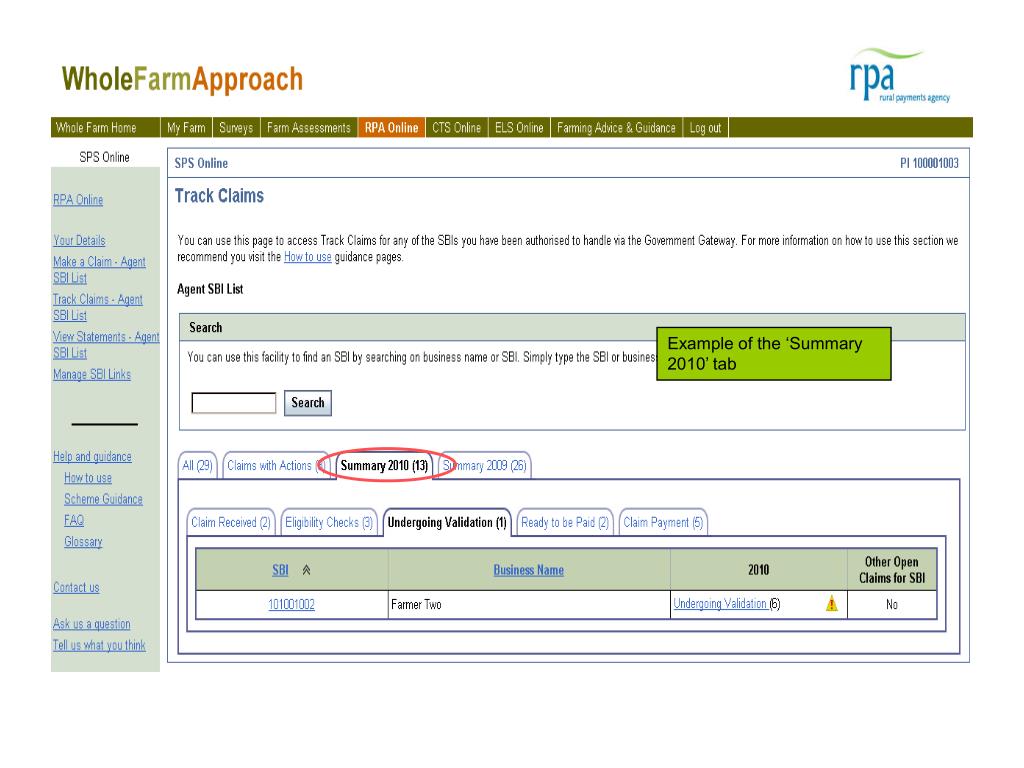Click the No value in table row

tap(891, 605)
